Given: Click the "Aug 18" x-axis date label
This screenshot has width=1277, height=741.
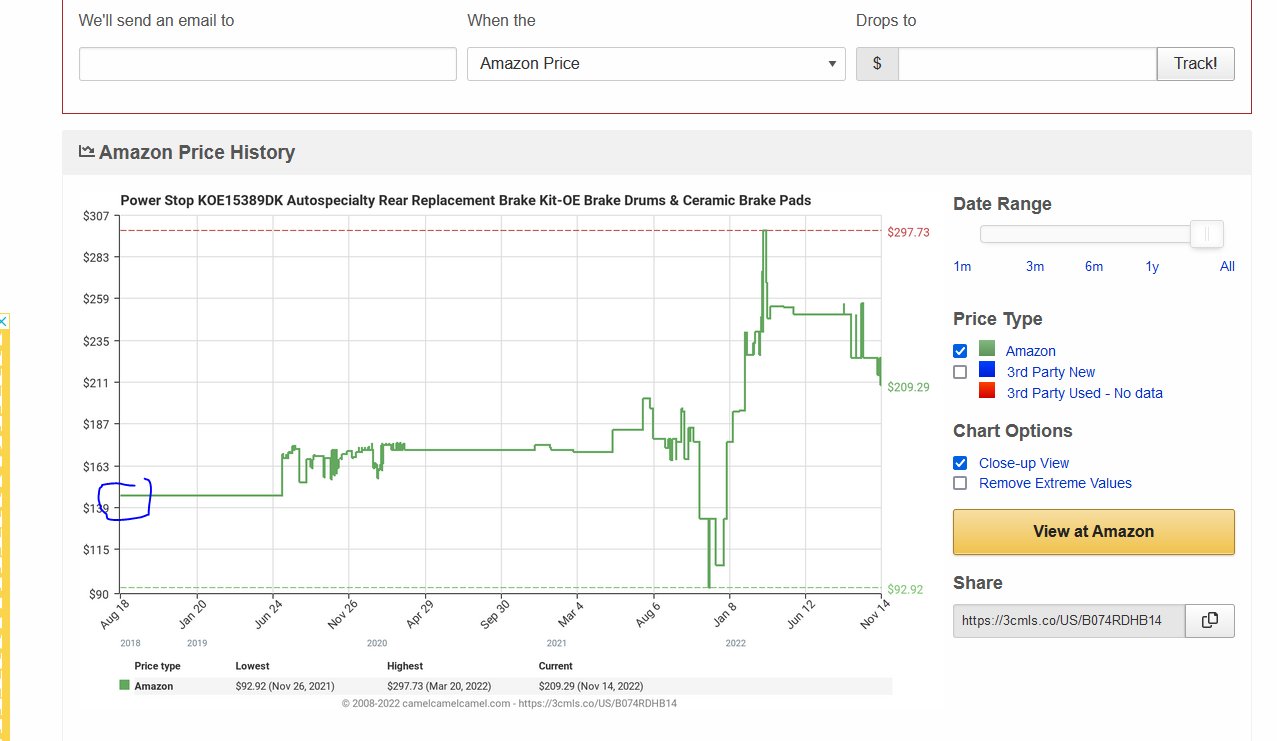Looking at the screenshot, I should pos(115,613).
